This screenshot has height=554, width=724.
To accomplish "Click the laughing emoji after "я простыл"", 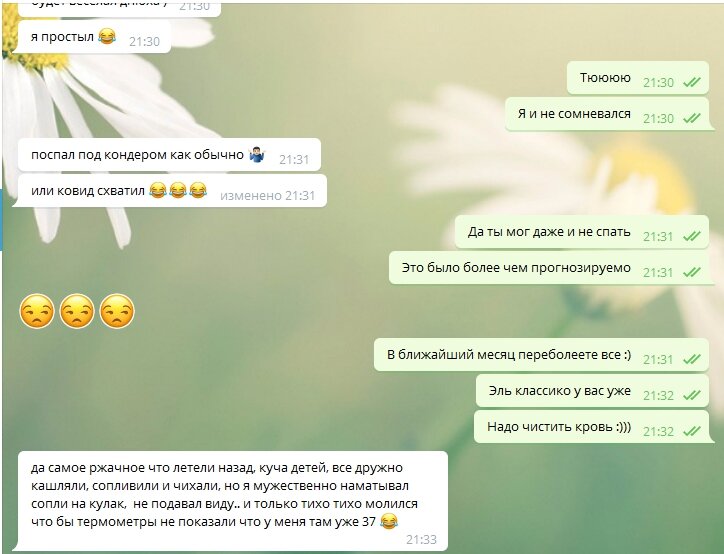I will (107, 36).
